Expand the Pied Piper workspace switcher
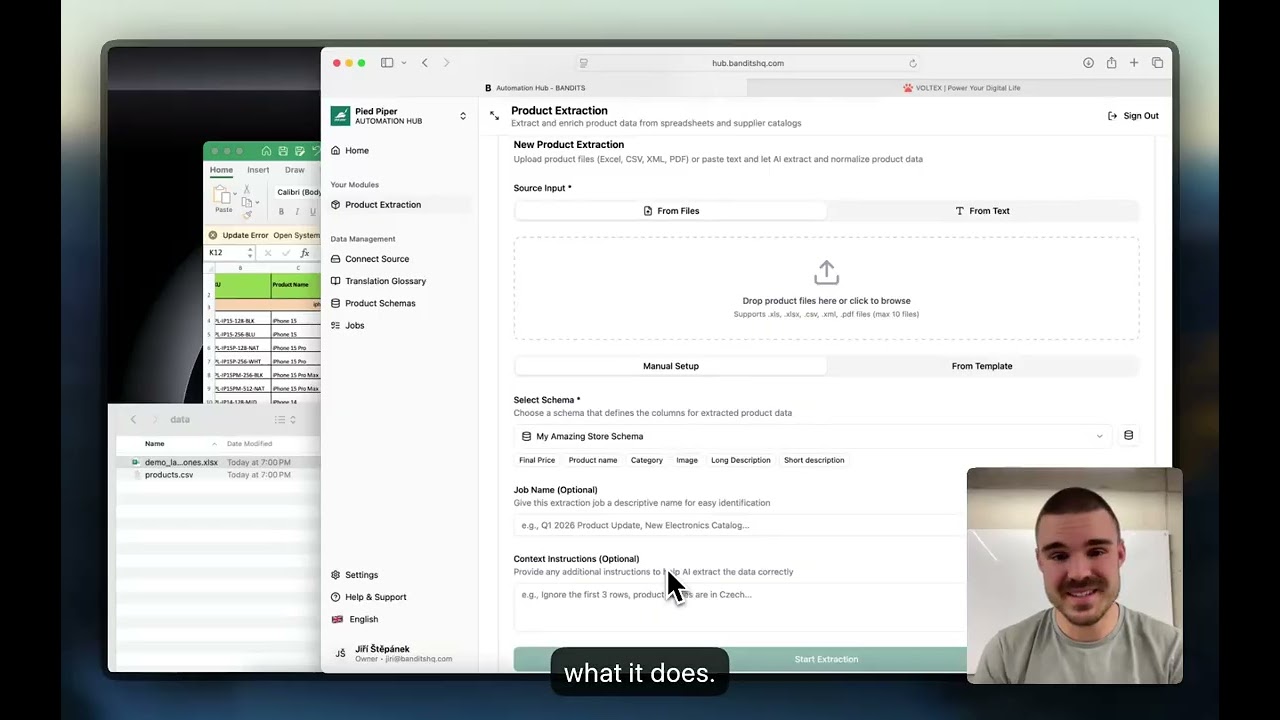This screenshot has width=1280, height=720. coord(463,116)
